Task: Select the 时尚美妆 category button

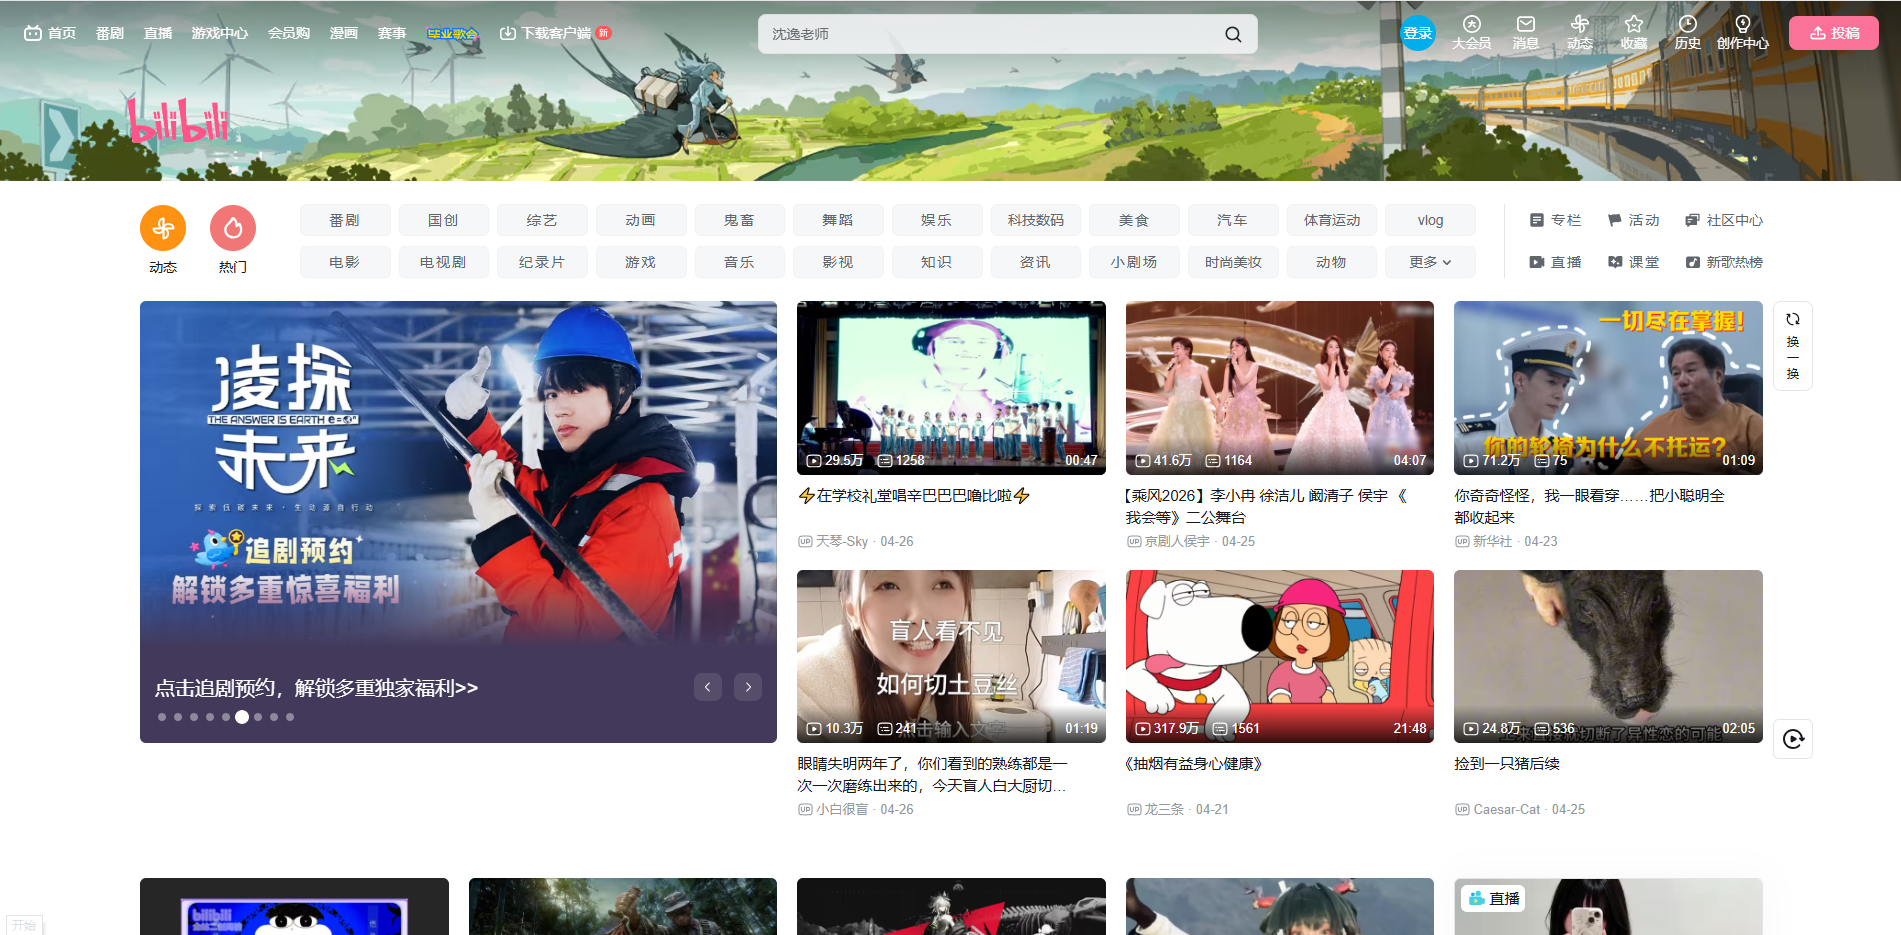Action: (x=1233, y=262)
